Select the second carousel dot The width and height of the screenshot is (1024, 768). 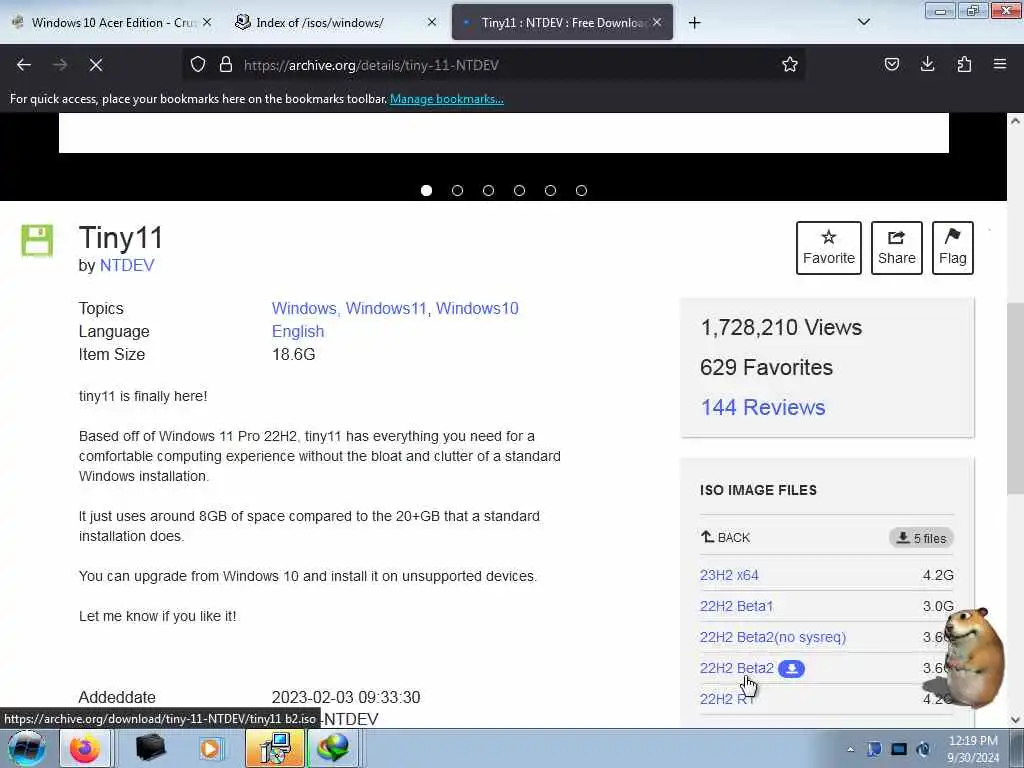[457, 191]
